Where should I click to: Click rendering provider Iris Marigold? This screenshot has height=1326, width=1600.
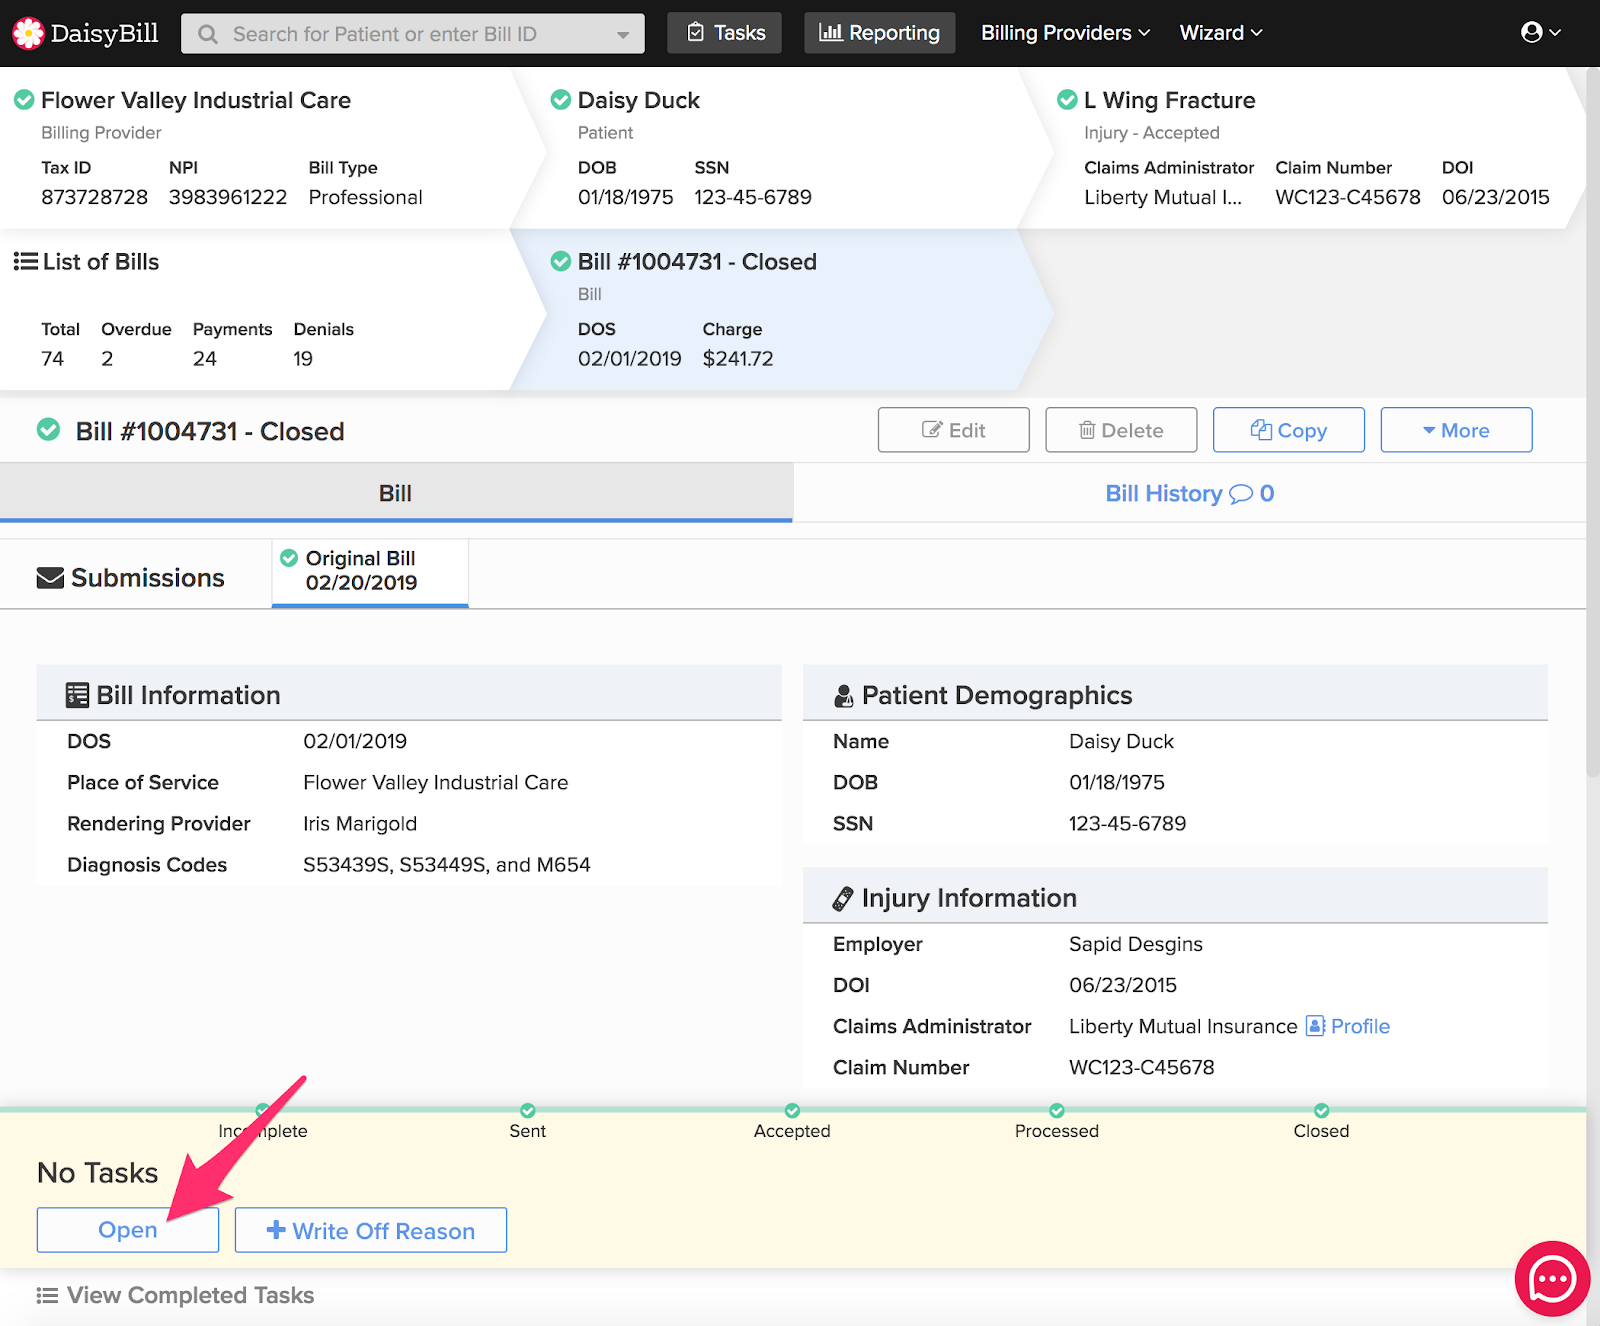tap(360, 824)
